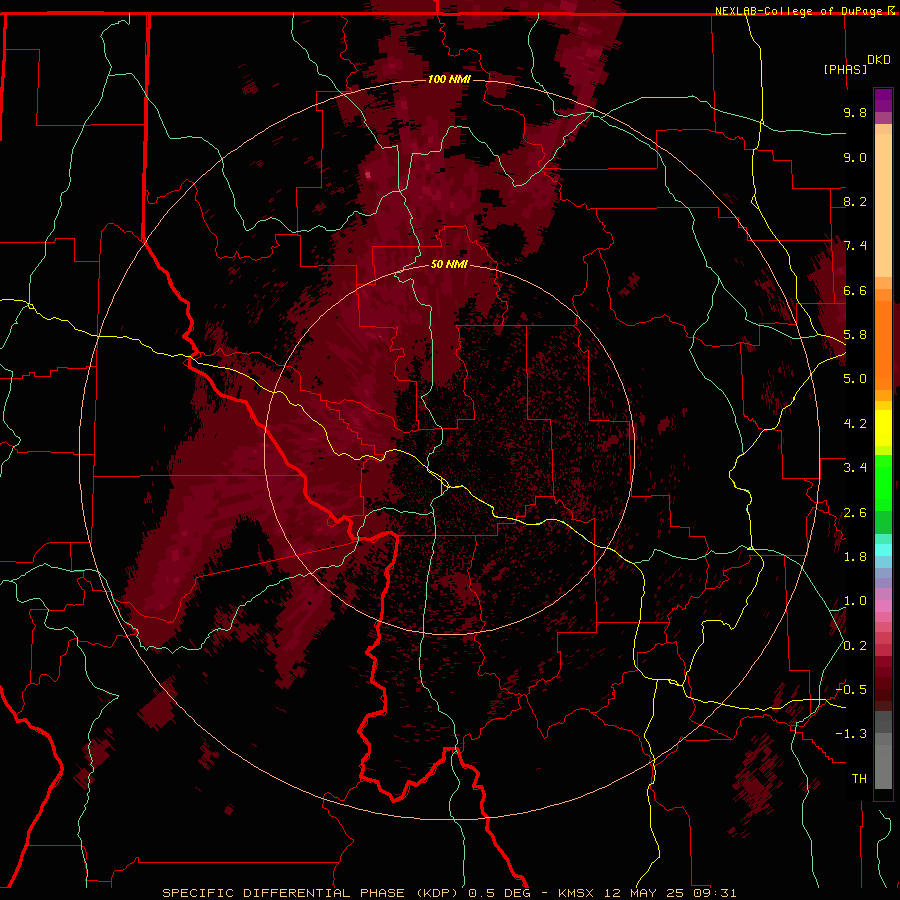Click the 9.0 legend value

[x=855, y=157]
